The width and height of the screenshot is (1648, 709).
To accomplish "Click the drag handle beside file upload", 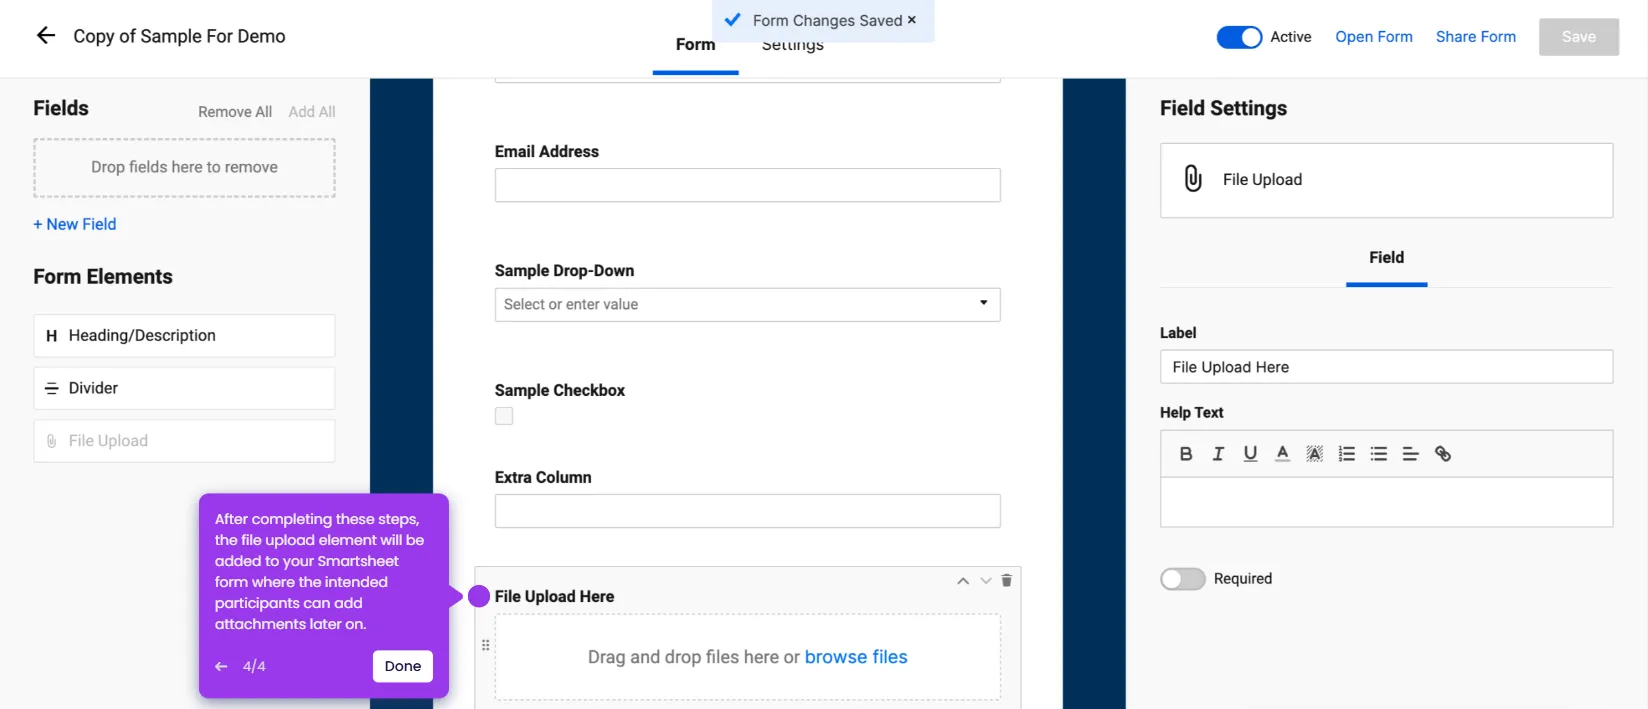I will pyautogui.click(x=486, y=645).
